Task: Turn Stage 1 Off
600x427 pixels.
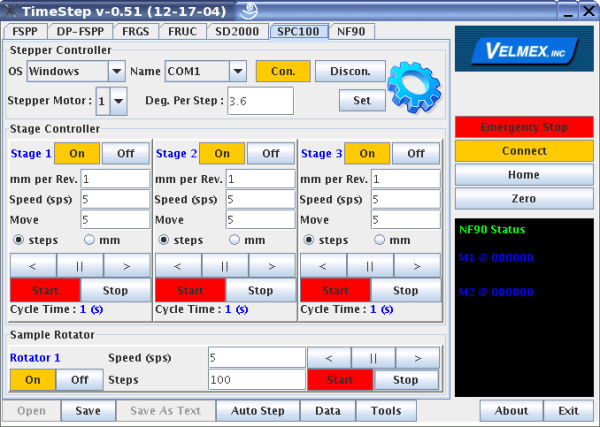Action: click(126, 153)
